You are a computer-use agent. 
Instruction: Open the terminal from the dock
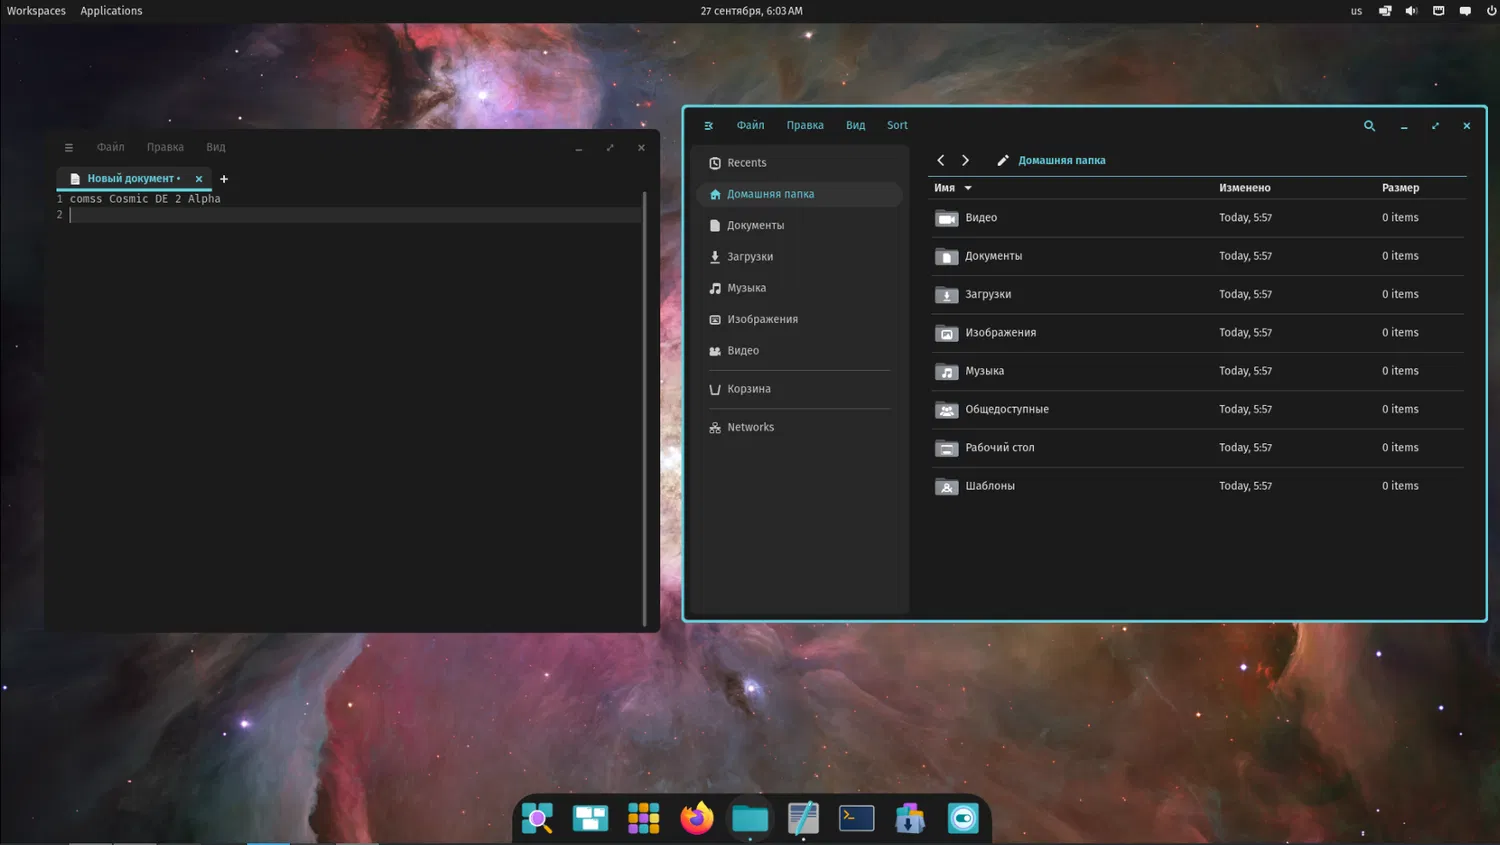click(x=856, y=818)
